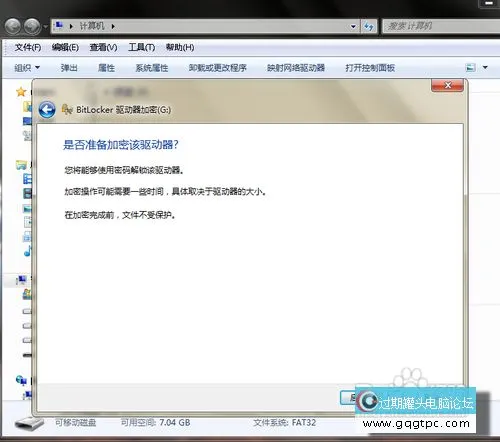Click 系统属性 in the toolbar
500x442 pixels.
(x=152, y=68)
